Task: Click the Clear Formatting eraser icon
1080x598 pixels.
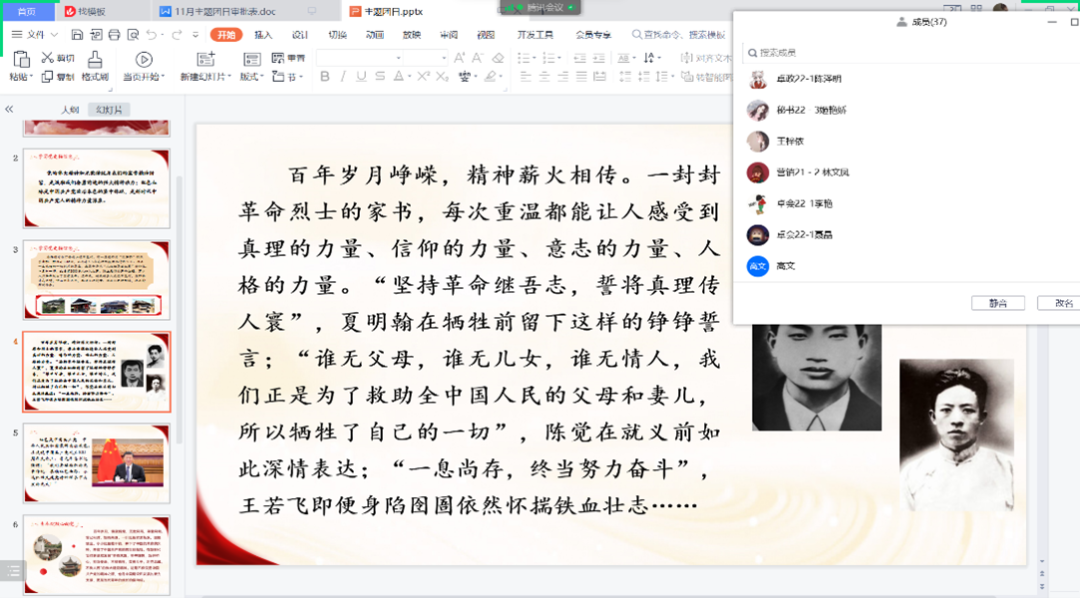Action: click(x=498, y=58)
